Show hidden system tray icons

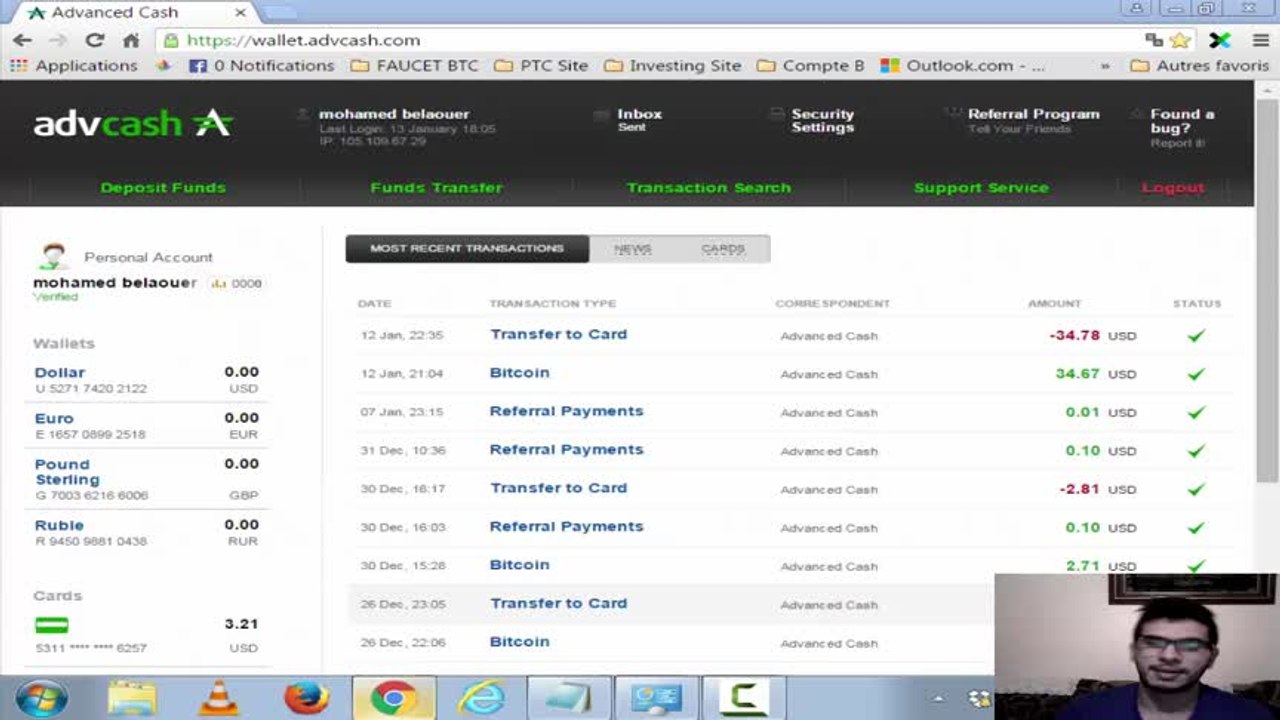[938, 699]
